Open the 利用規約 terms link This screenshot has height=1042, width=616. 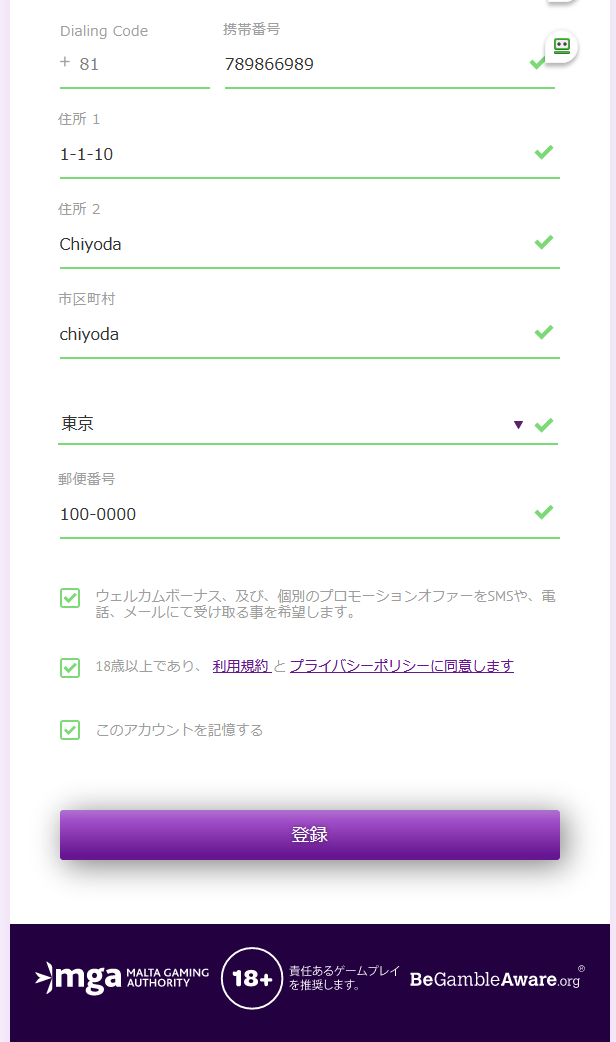click(x=241, y=666)
